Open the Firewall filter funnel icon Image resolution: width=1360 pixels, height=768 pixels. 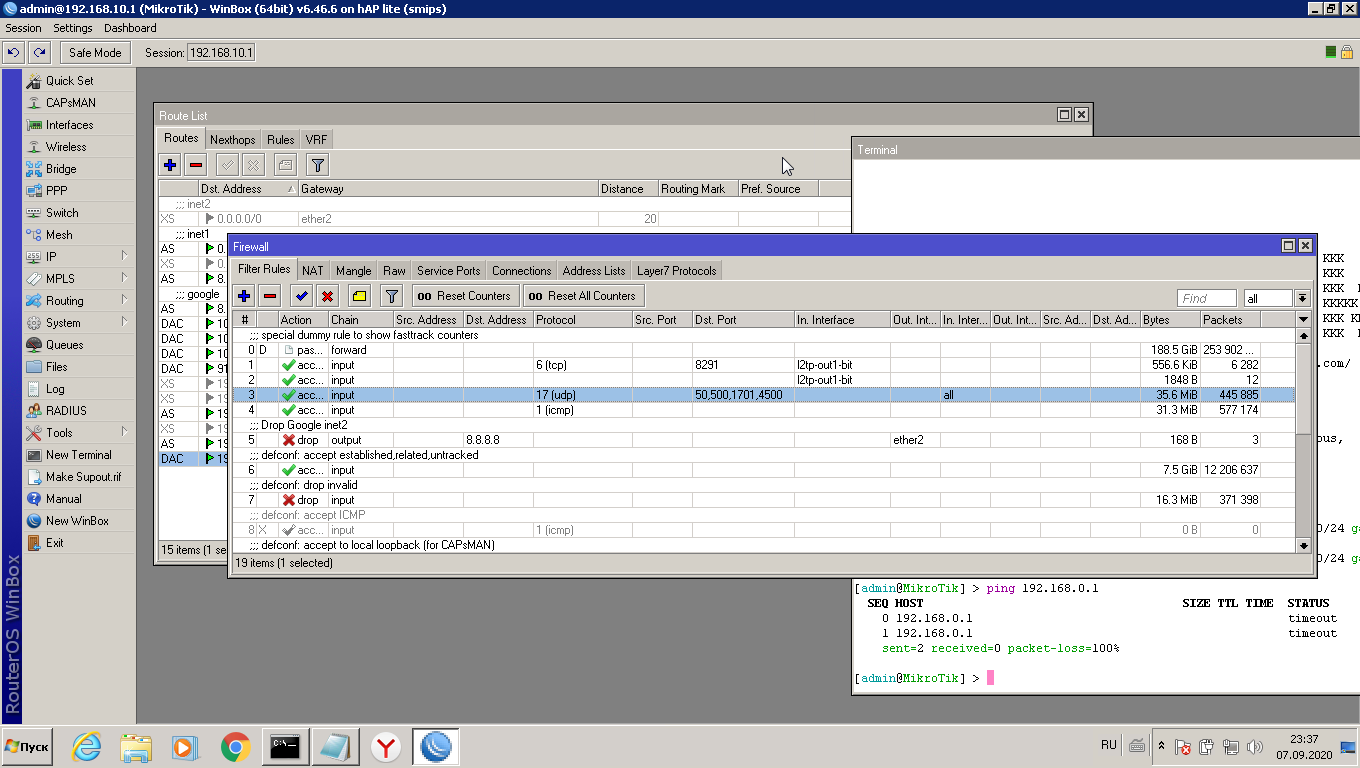[x=391, y=296]
